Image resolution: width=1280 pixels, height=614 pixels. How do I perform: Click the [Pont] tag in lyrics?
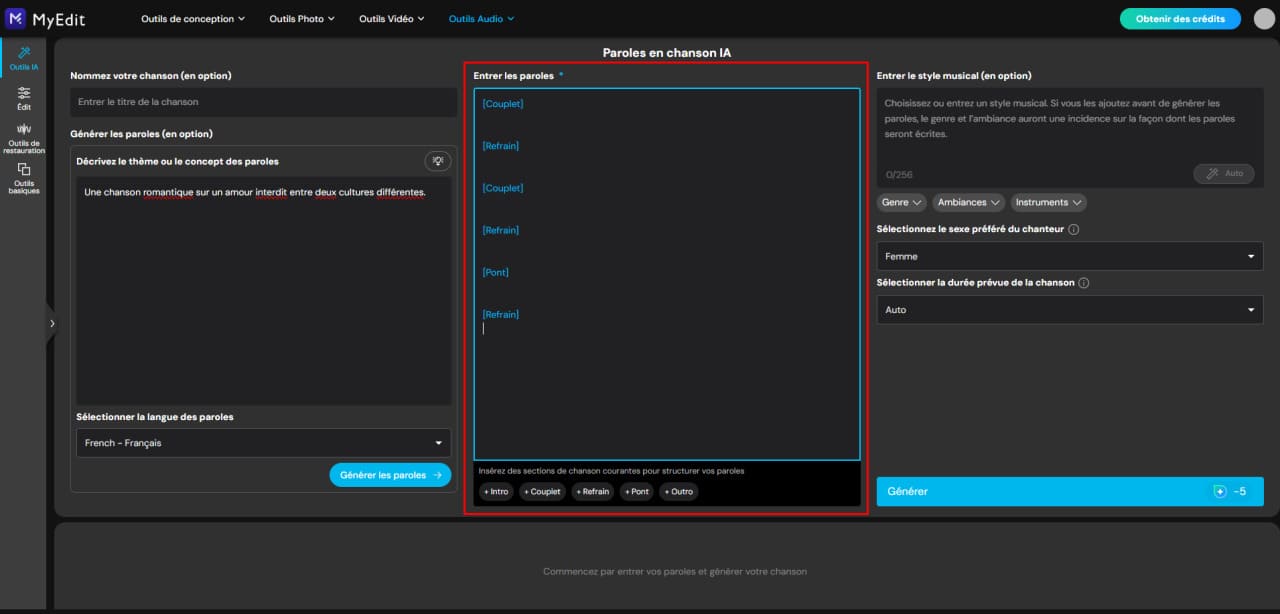pos(497,272)
